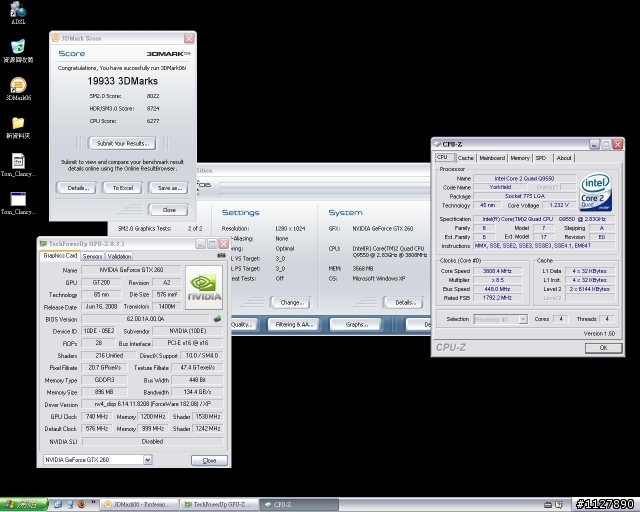Screen dimensions: 640x512
Task: Open the yellow folder on the desktop
Action: pyautogui.click(x=18, y=127)
